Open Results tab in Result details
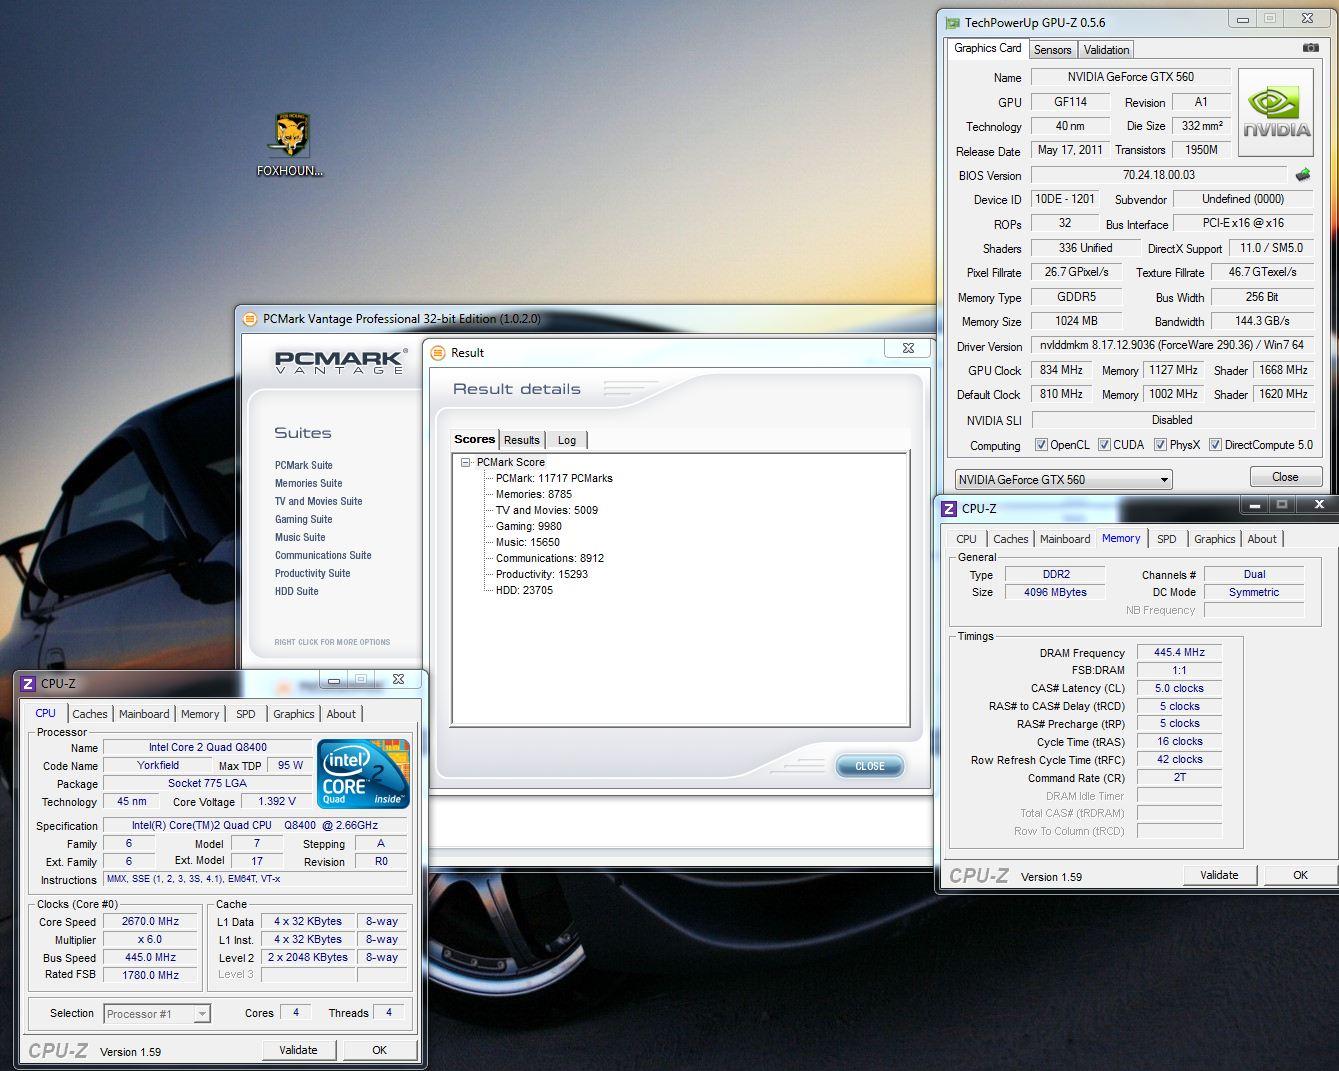 522,440
